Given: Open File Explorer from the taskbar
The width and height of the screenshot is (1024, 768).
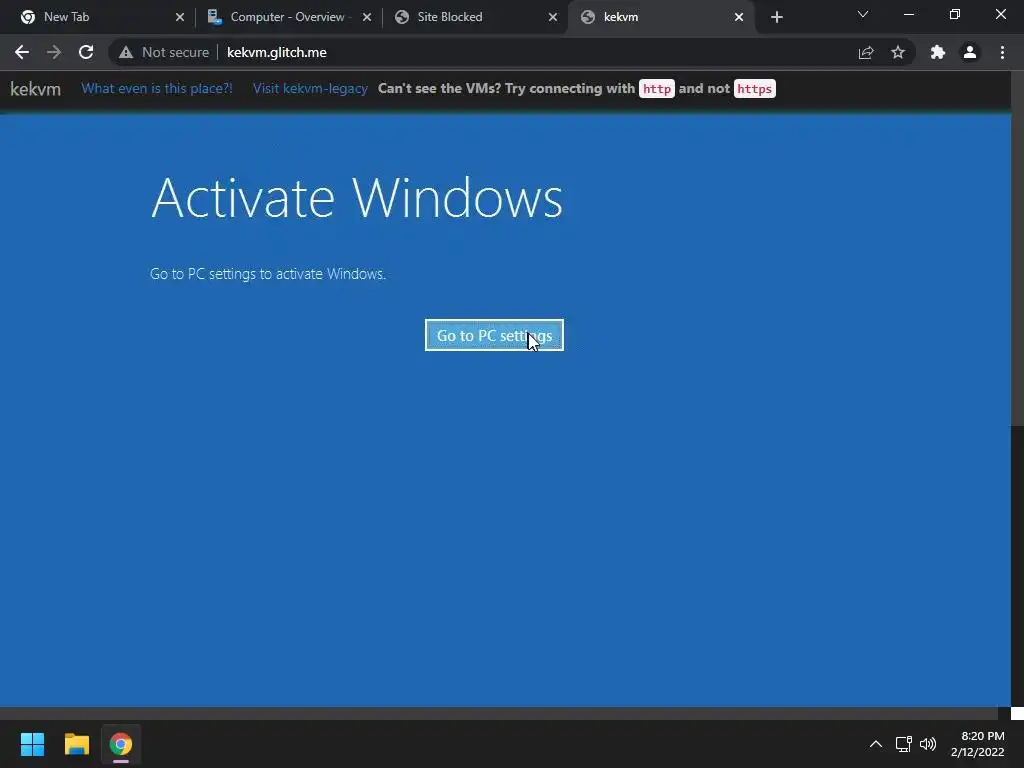Looking at the screenshot, I should point(76,744).
